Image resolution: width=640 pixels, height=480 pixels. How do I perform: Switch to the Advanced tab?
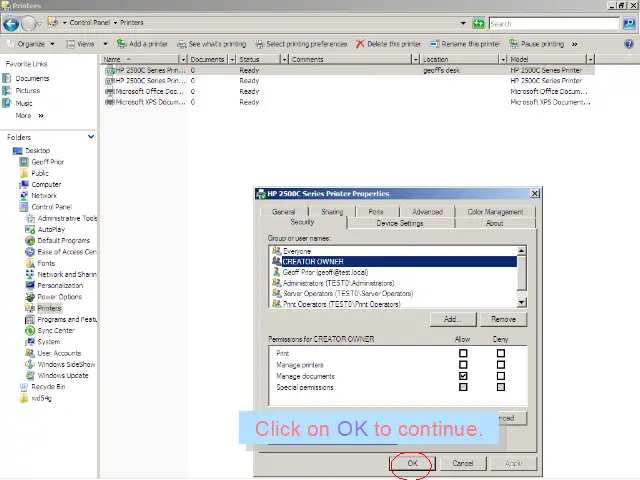[426, 212]
